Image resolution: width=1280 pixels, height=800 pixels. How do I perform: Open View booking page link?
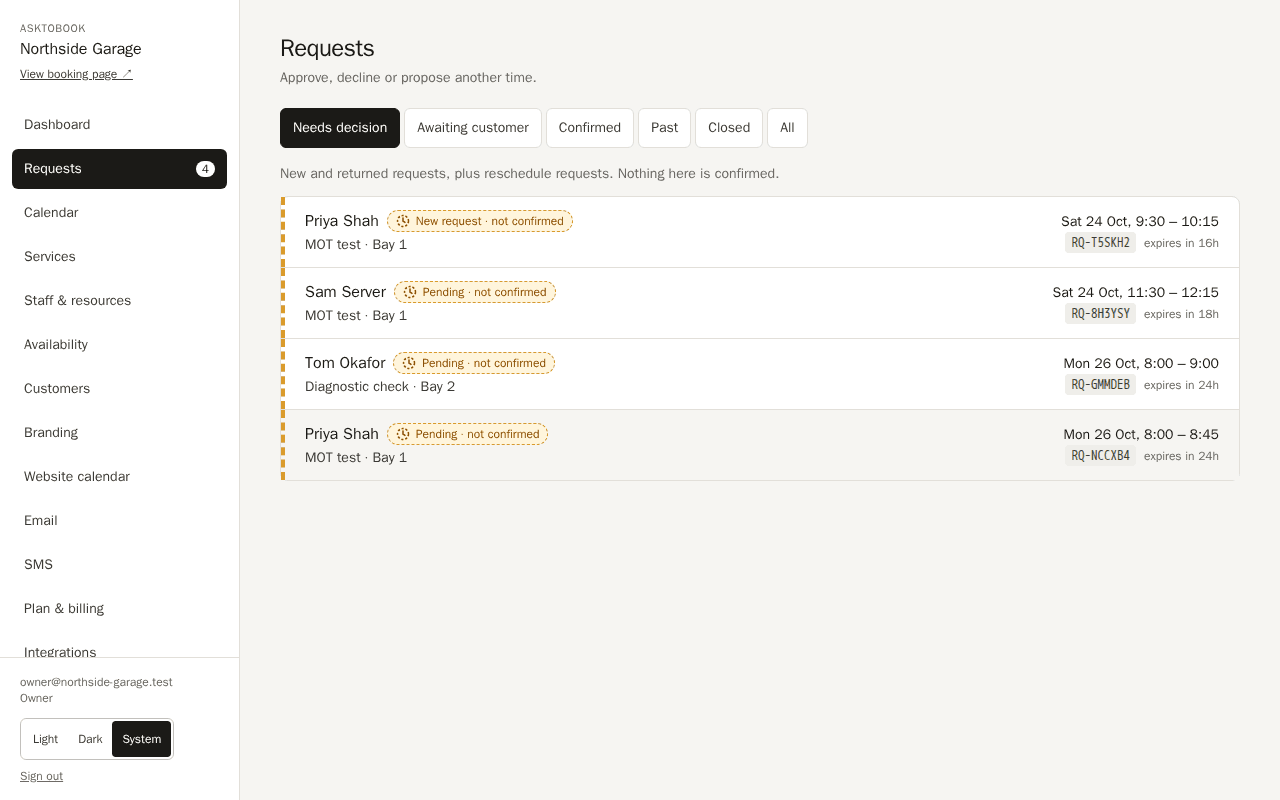pyautogui.click(x=76, y=74)
